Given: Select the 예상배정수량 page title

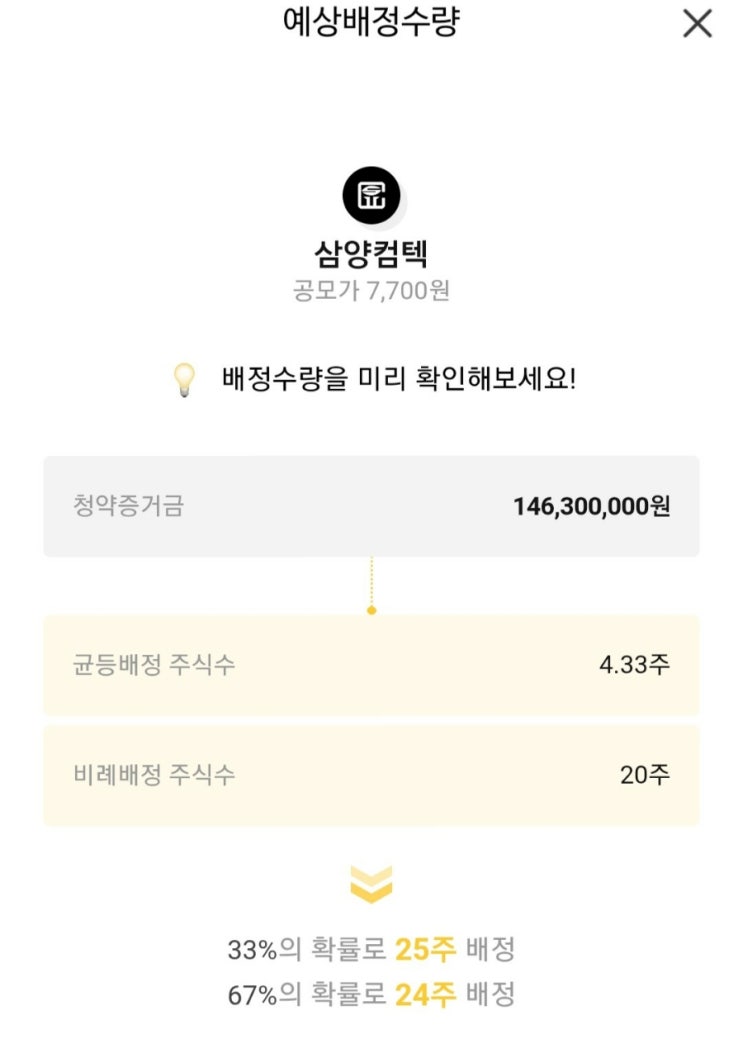Looking at the screenshot, I should (371, 21).
